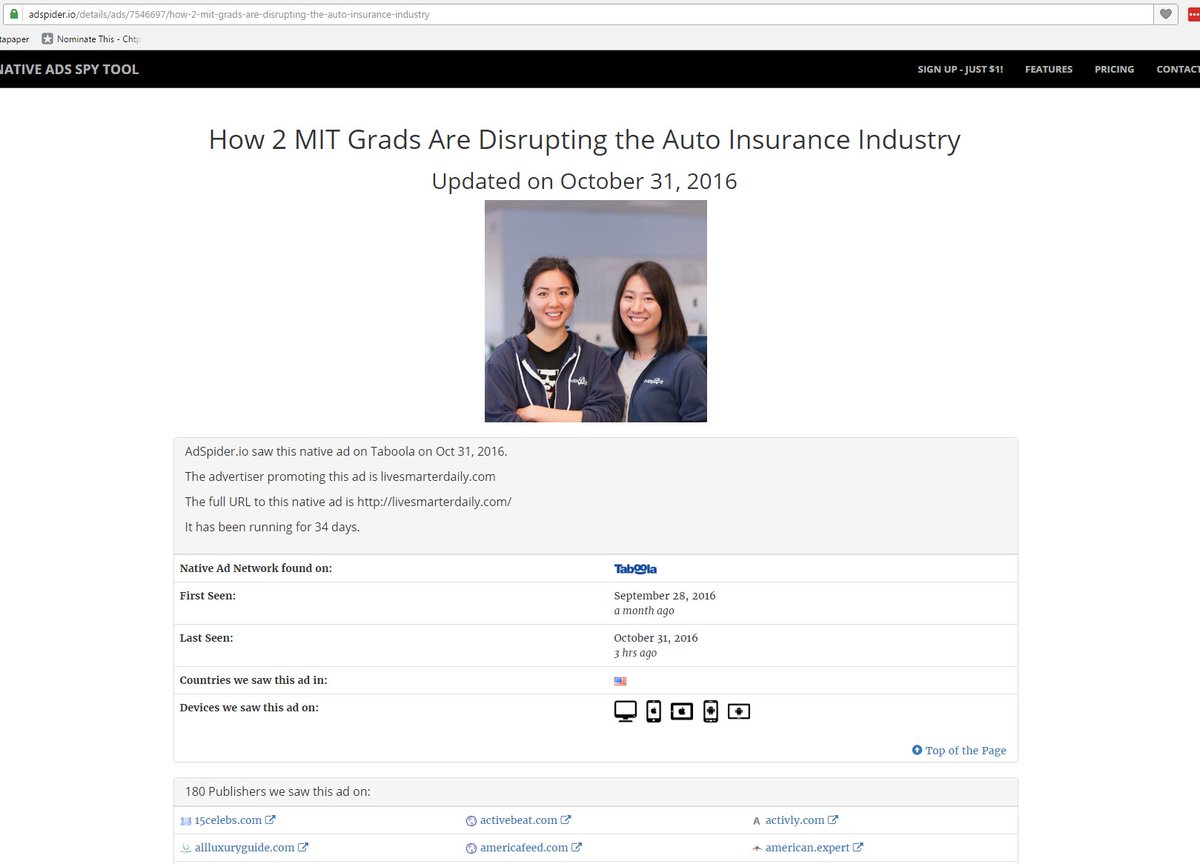Click the line stating the advertiser is livesmarterdaily.com

pos(340,476)
